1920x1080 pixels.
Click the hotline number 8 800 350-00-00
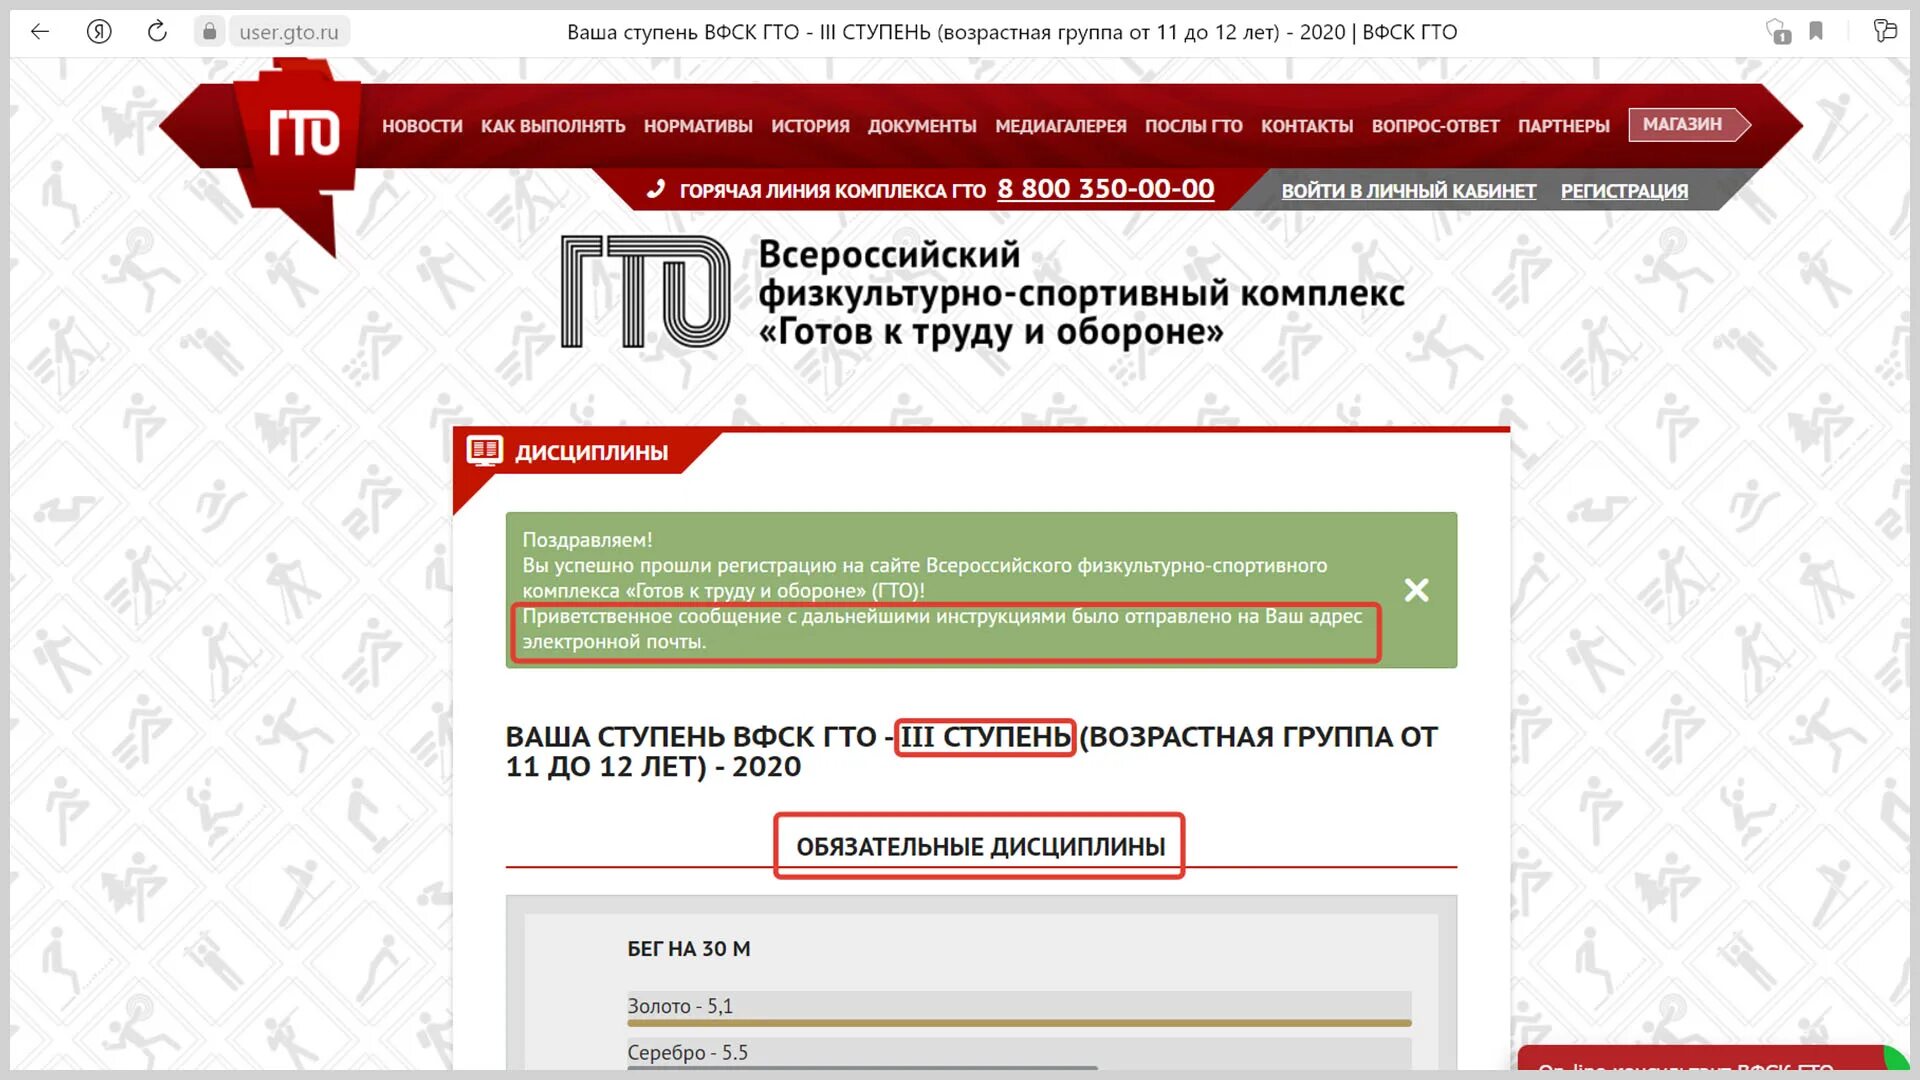1105,189
